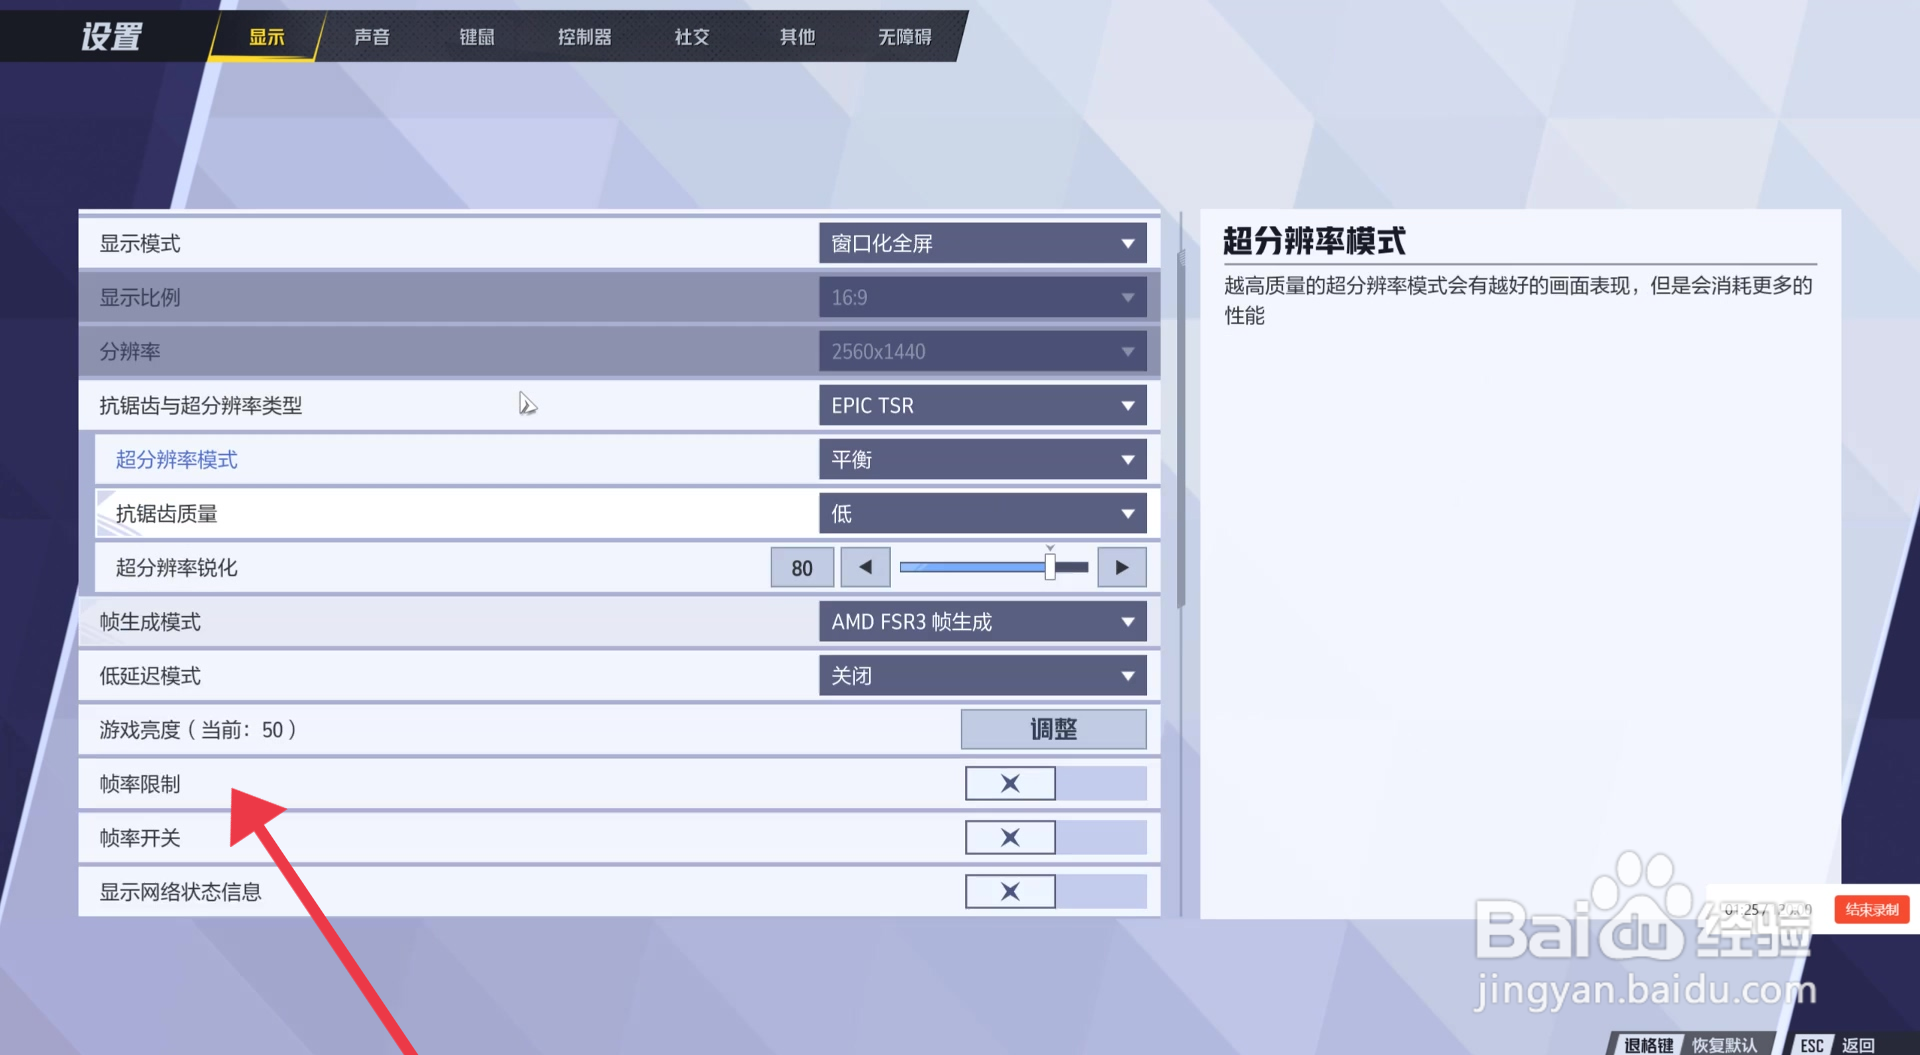Open the 控制器 settings tab
This screenshot has height=1055, width=1920.
585,37
